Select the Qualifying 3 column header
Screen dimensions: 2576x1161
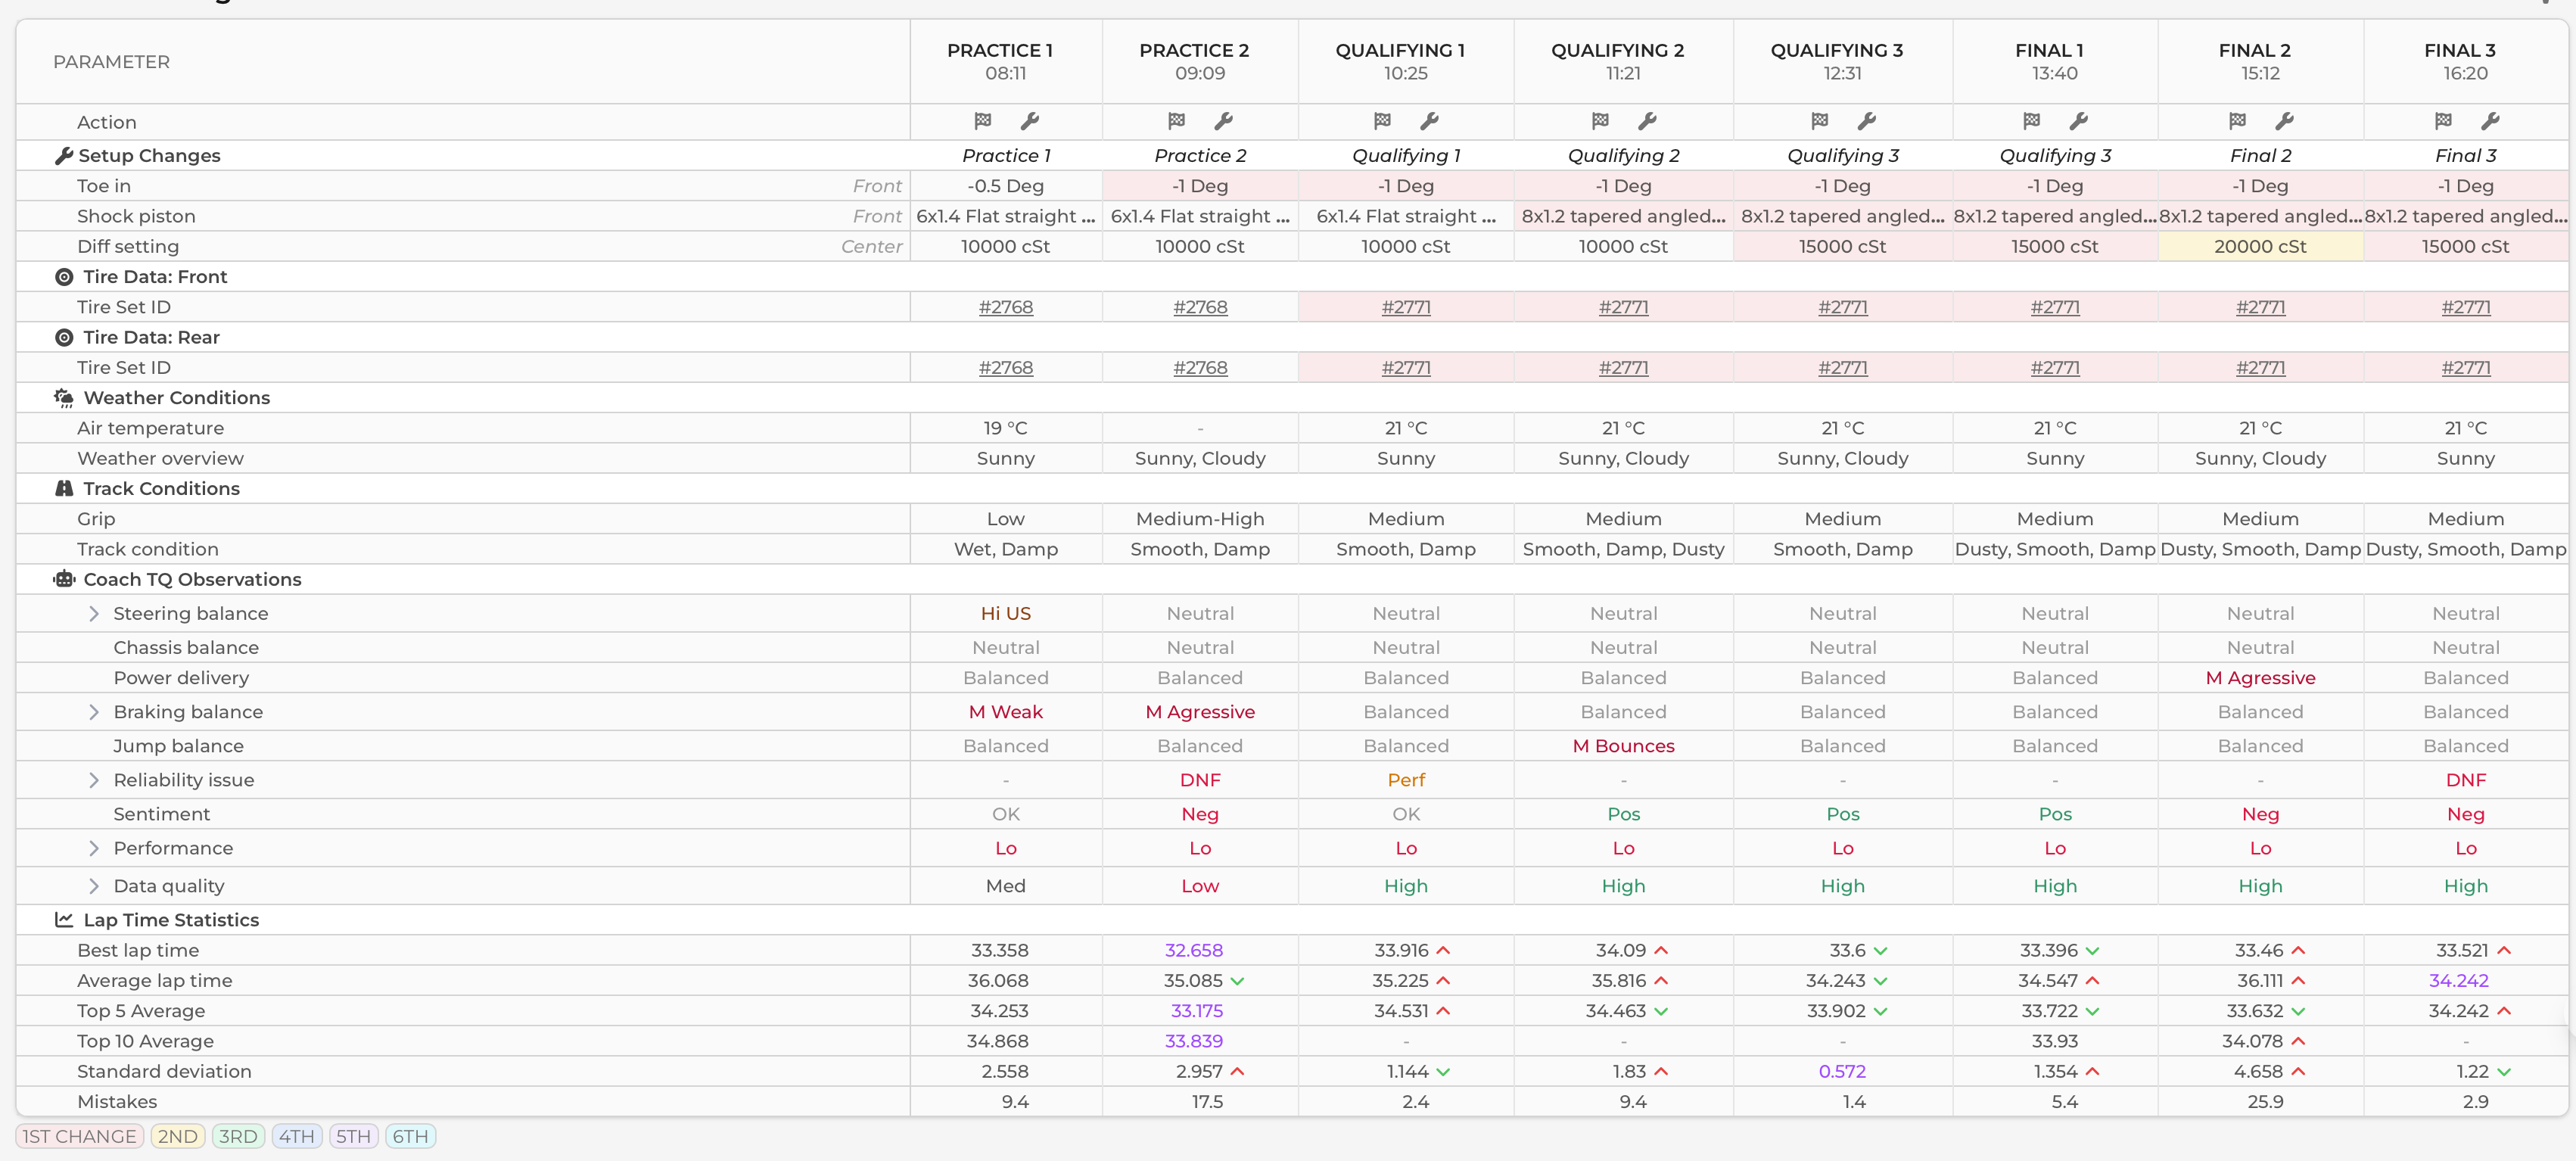pyautogui.click(x=1842, y=61)
